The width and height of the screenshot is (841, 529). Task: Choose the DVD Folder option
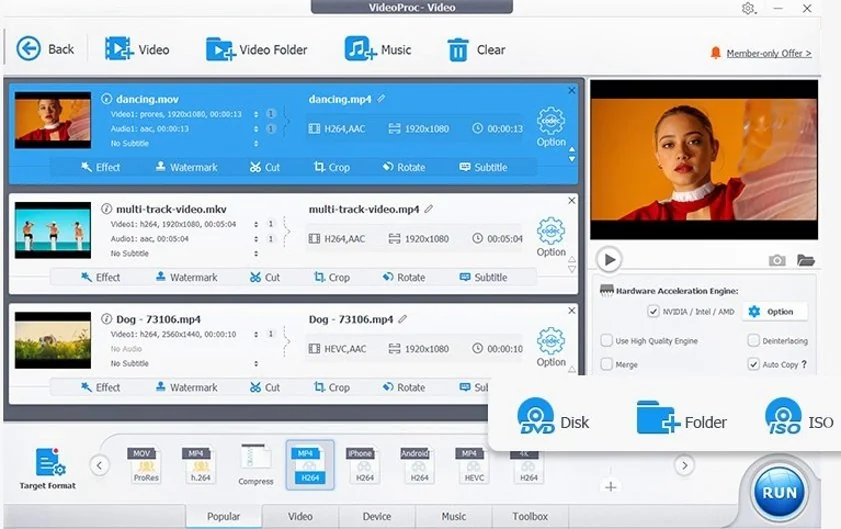tap(682, 418)
